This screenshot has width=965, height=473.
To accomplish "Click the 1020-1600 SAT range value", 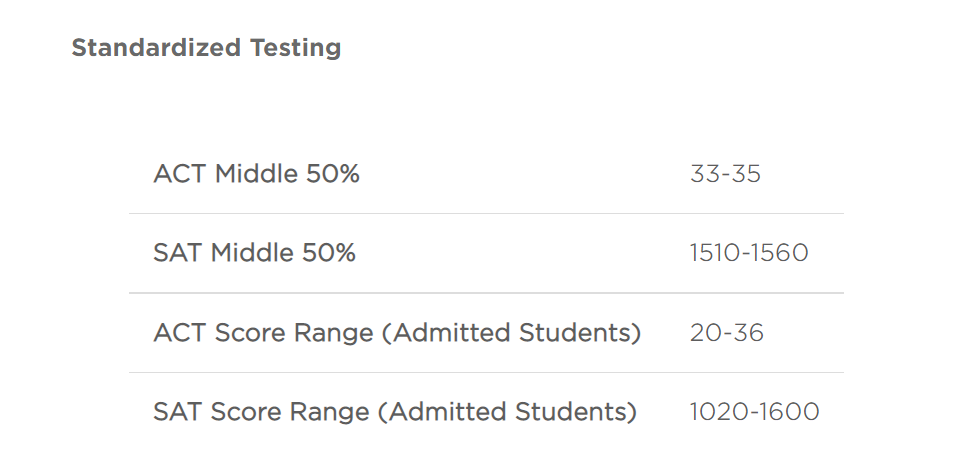I will 755,411.
